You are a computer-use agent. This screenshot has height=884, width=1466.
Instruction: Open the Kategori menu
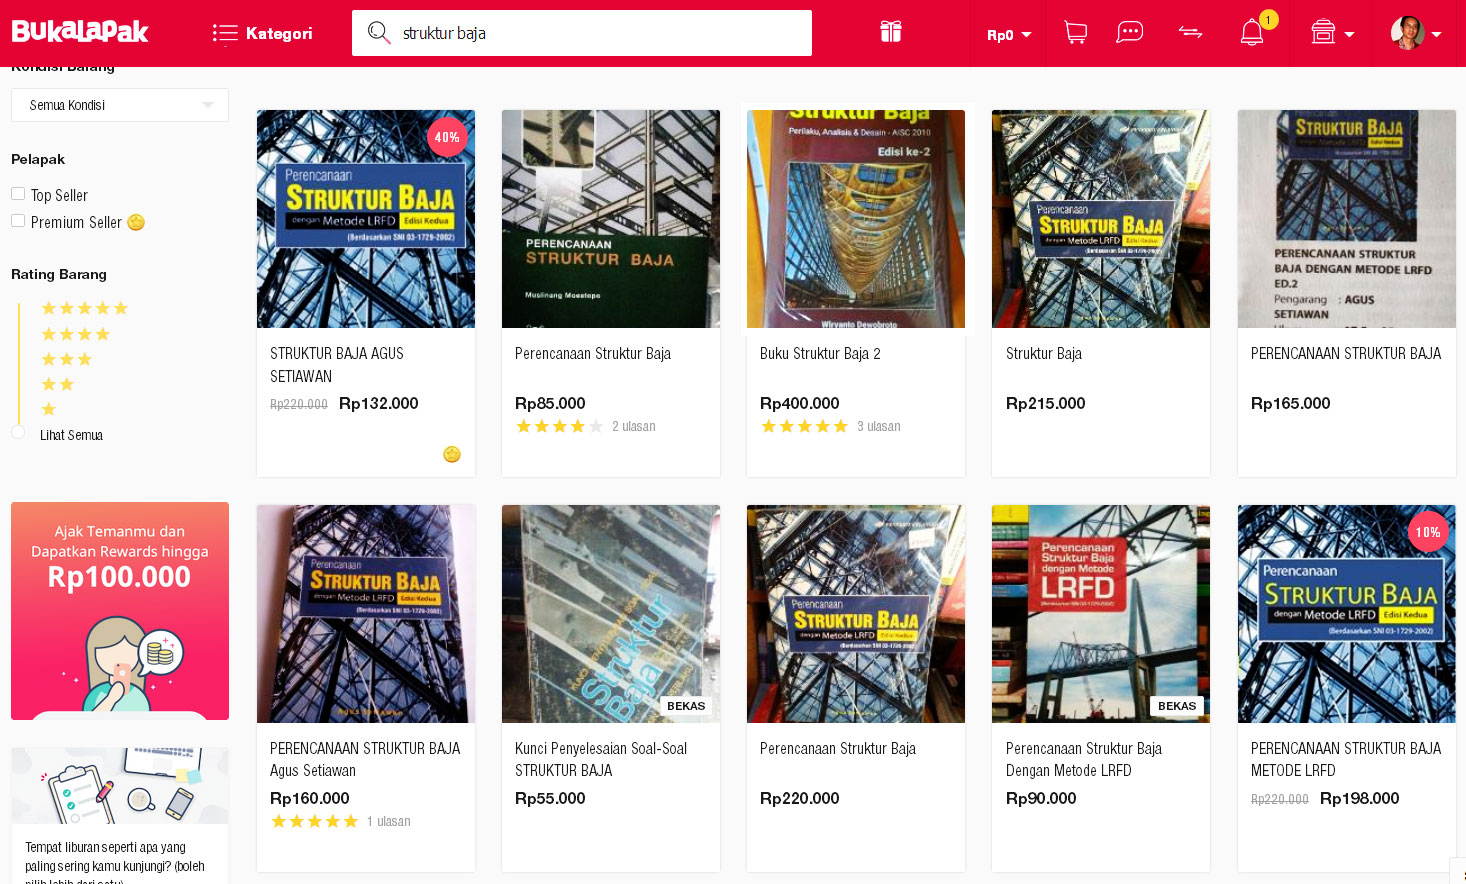[263, 34]
